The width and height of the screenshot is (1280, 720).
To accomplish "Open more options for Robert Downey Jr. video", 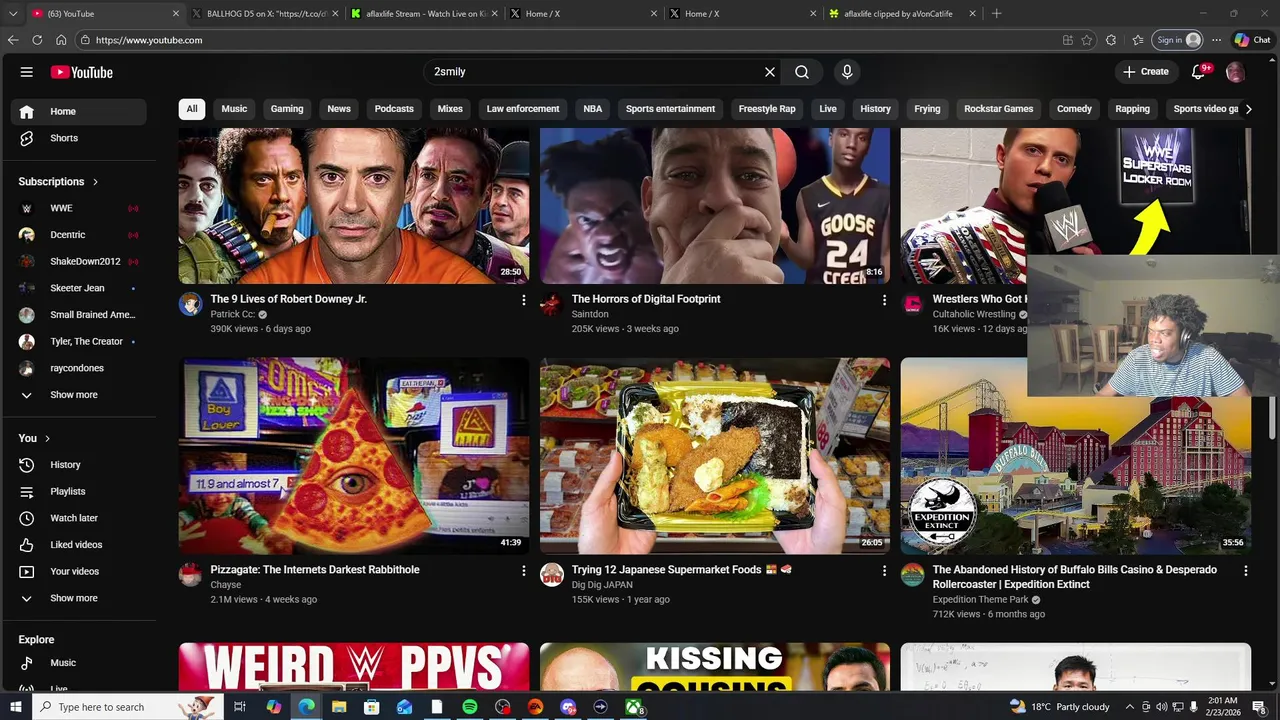I will [x=523, y=300].
